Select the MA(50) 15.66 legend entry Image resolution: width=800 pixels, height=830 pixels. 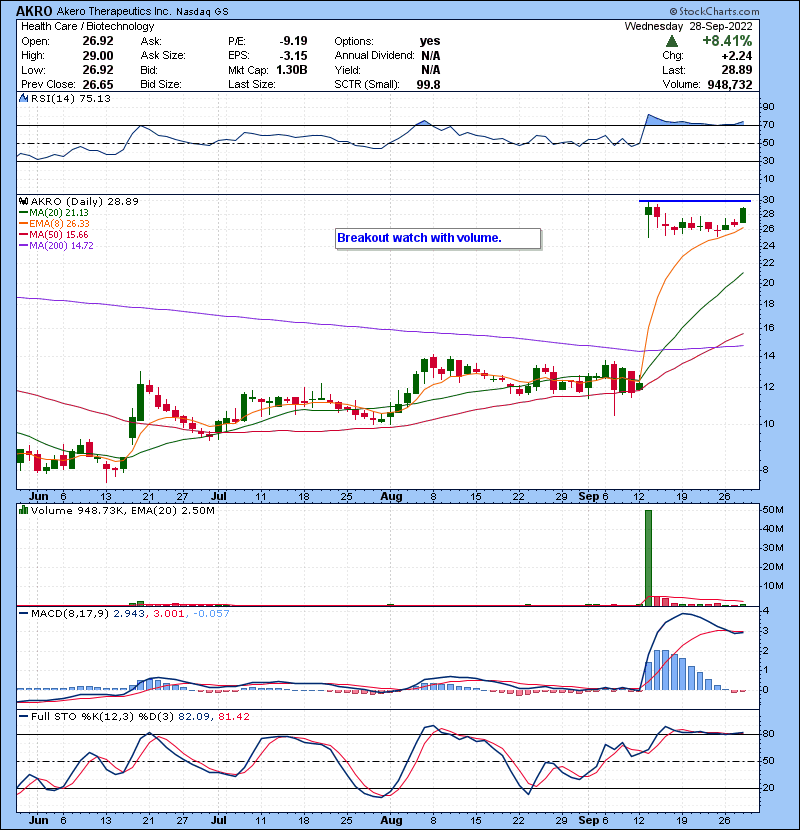click(54, 234)
